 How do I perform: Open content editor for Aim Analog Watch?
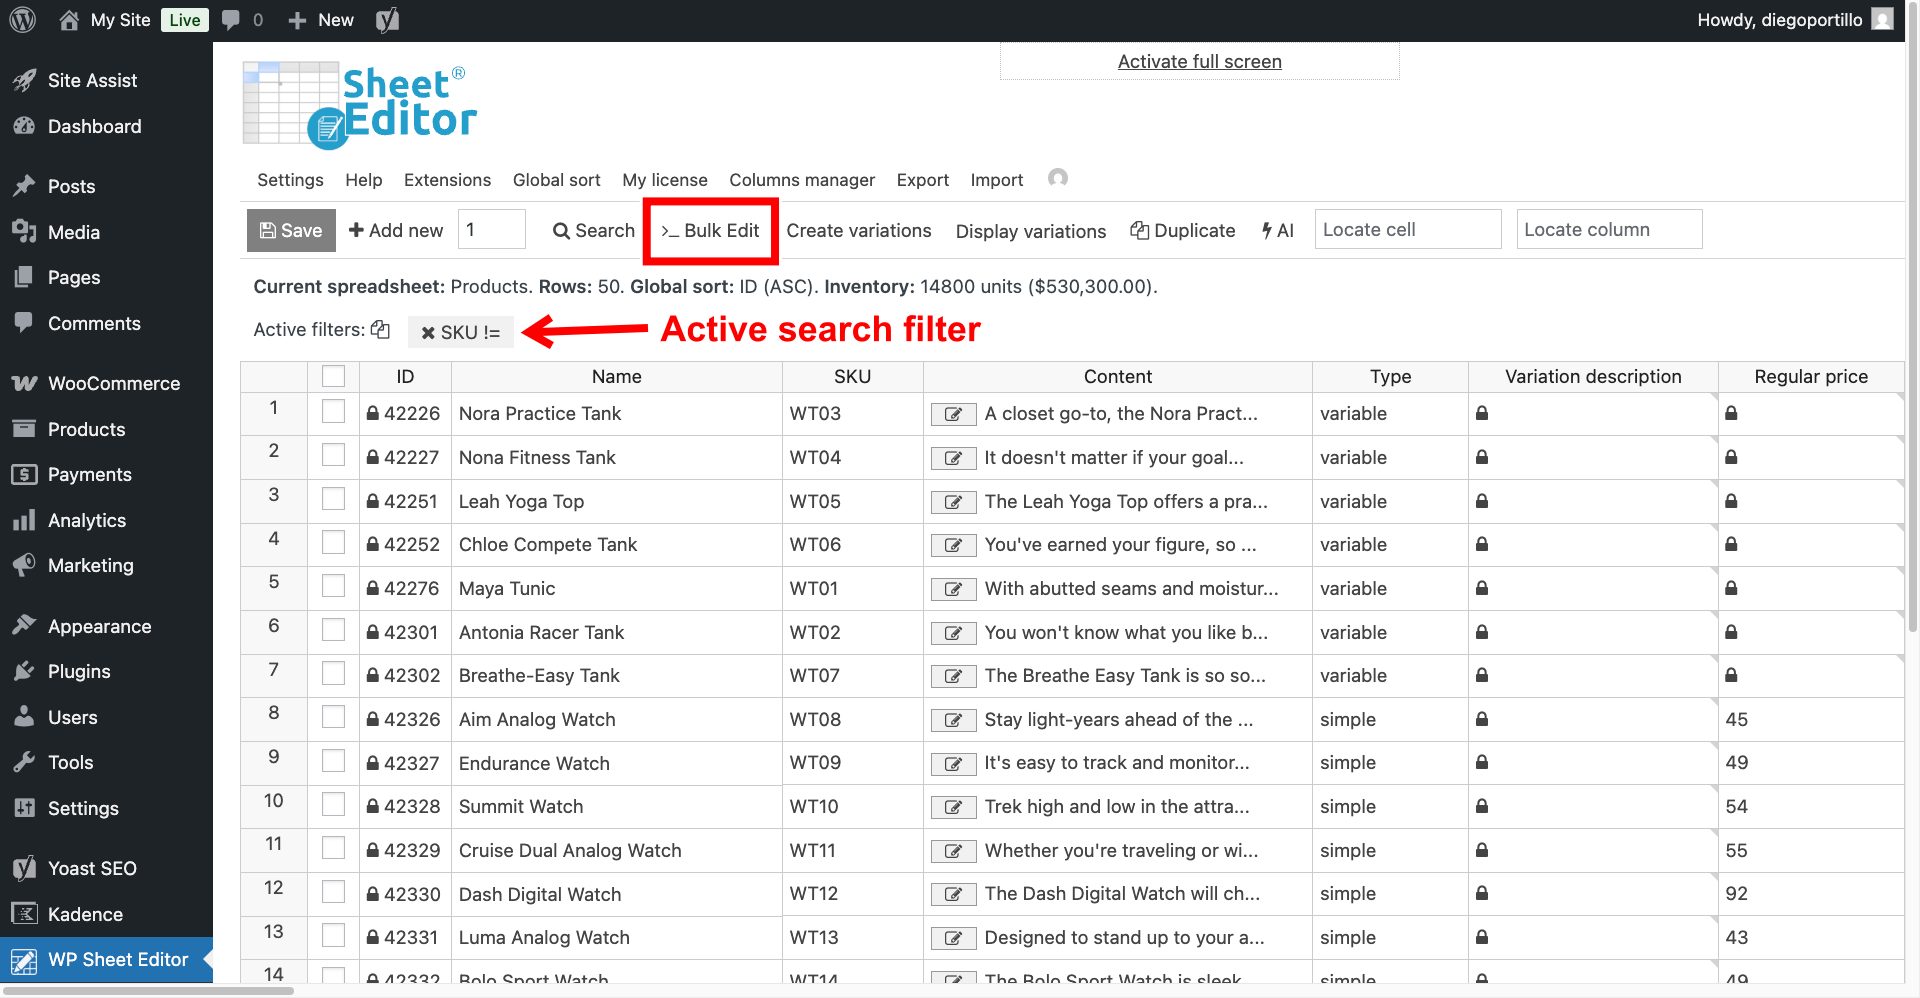click(953, 720)
